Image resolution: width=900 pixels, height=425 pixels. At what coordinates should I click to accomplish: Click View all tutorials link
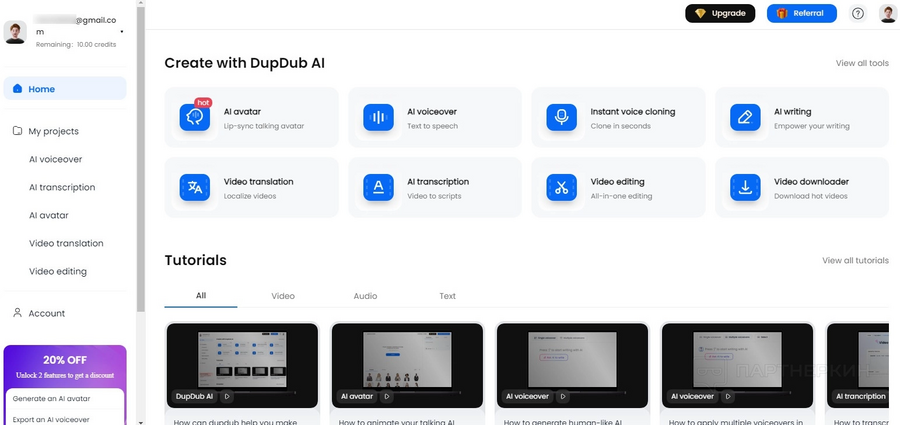tap(855, 260)
